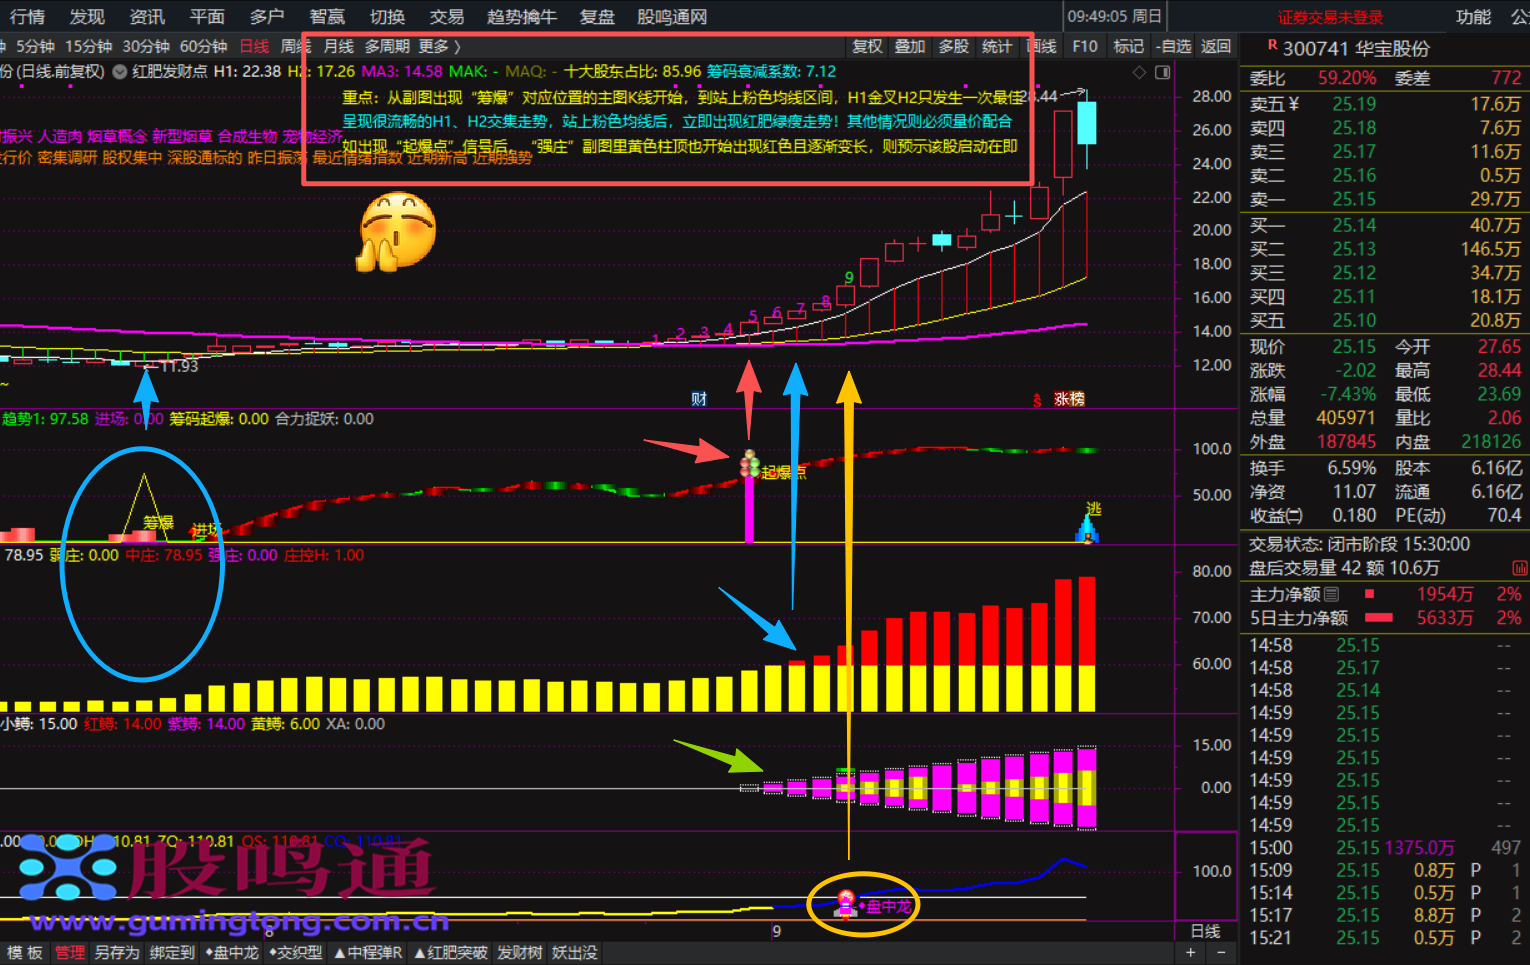1530x965 pixels.
Task: Switch chart to the 5分钟 period
Action: tap(35, 46)
